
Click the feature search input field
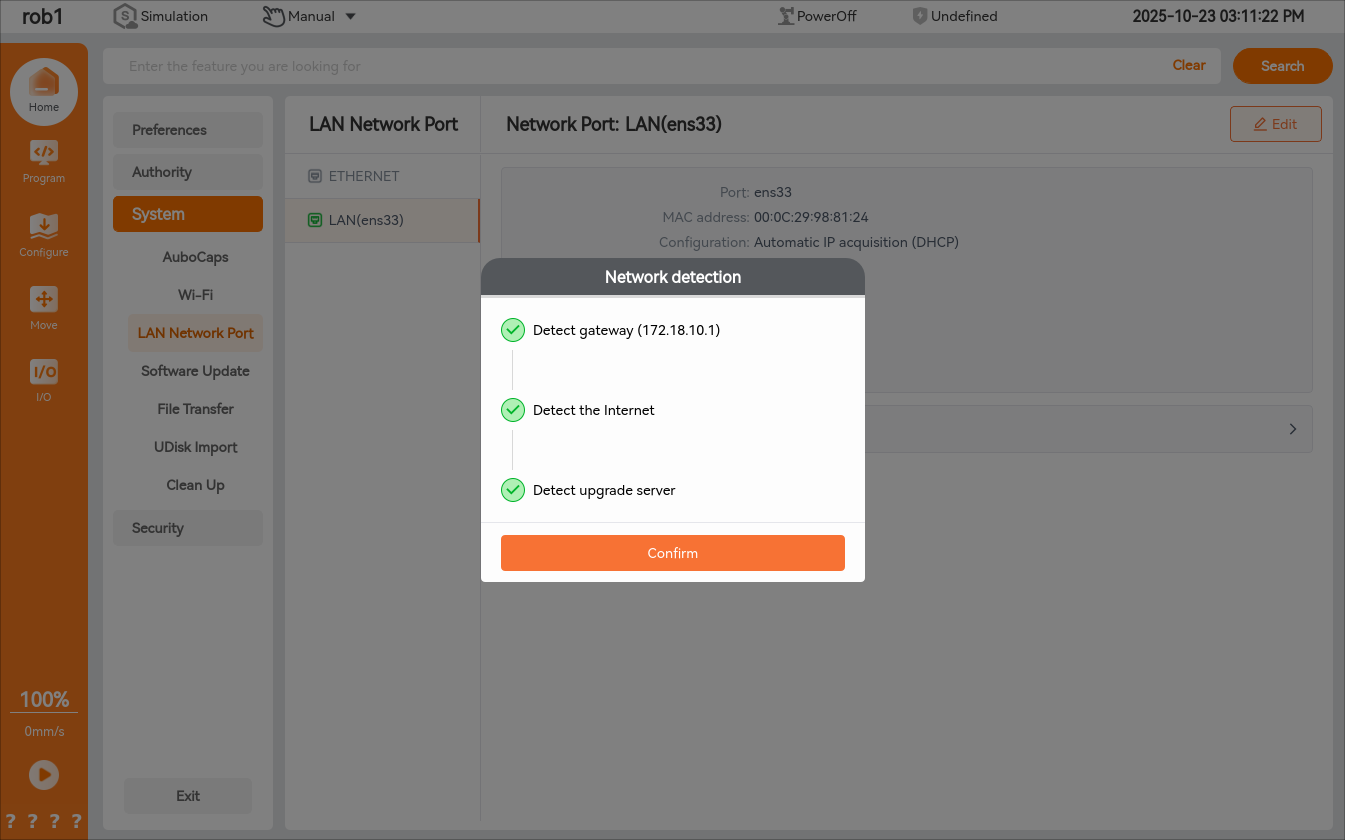click(640, 66)
